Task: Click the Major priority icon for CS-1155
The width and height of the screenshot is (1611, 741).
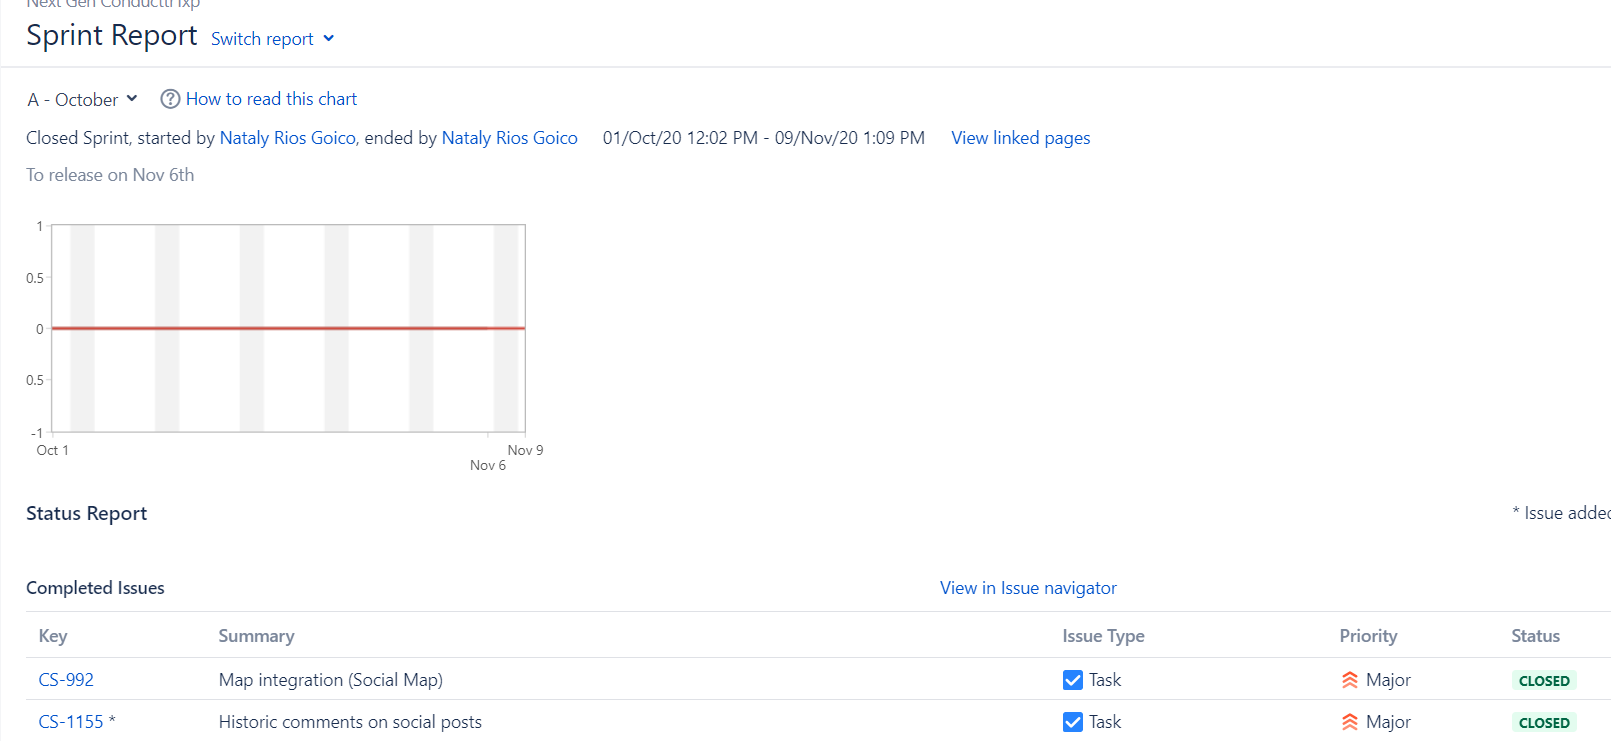Action: pos(1350,722)
